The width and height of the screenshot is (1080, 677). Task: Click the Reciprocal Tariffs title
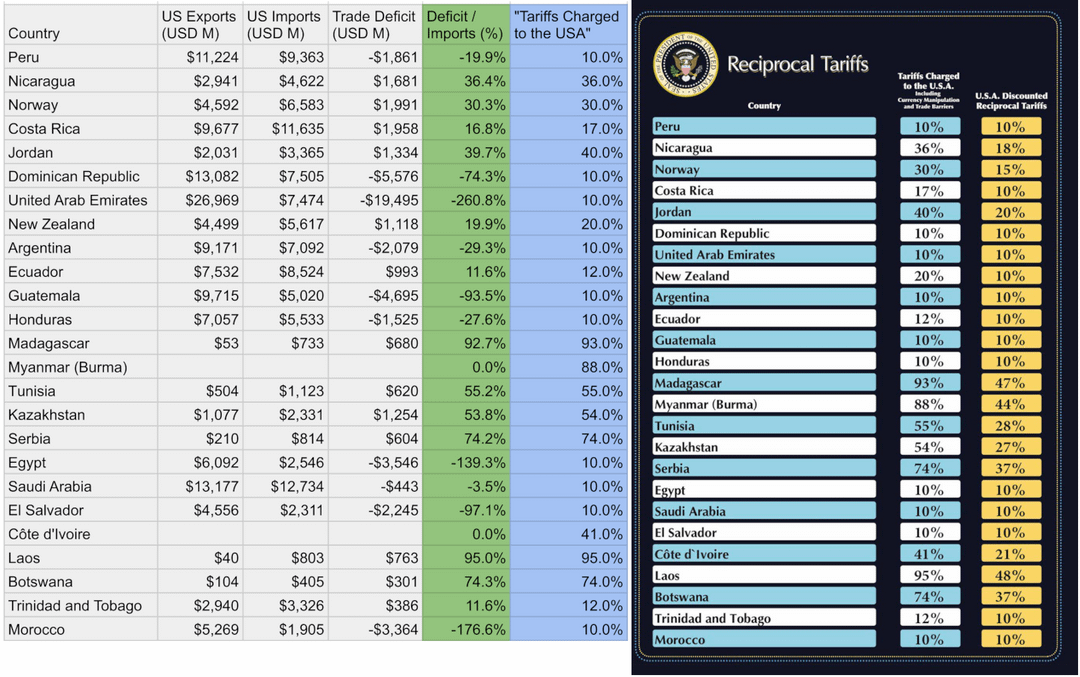tap(796, 65)
